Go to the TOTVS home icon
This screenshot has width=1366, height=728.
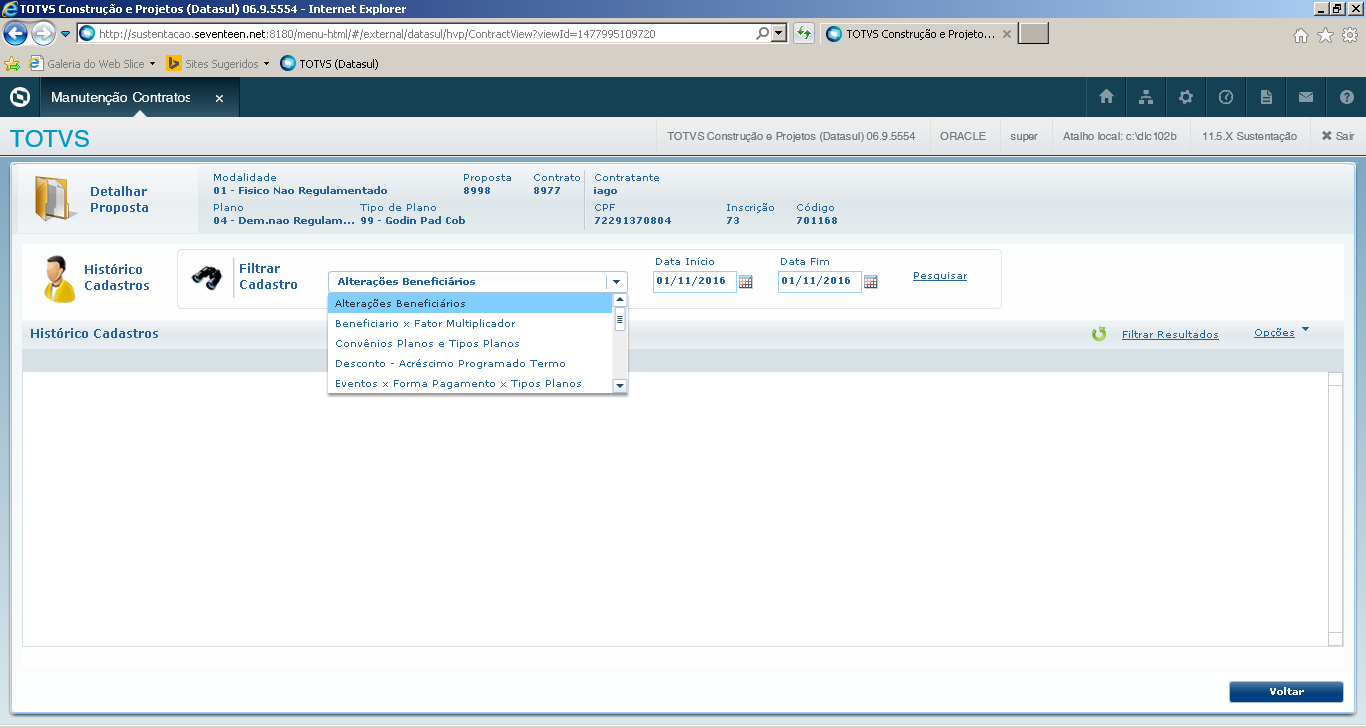click(x=1106, y=97)
